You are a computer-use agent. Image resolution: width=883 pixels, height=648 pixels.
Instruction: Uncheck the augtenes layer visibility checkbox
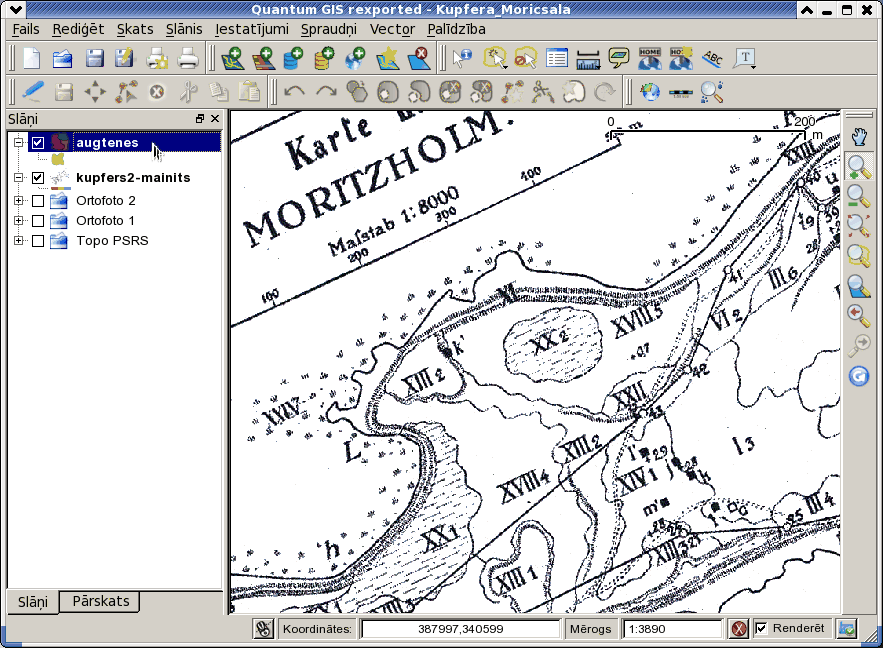click(38, 142)
